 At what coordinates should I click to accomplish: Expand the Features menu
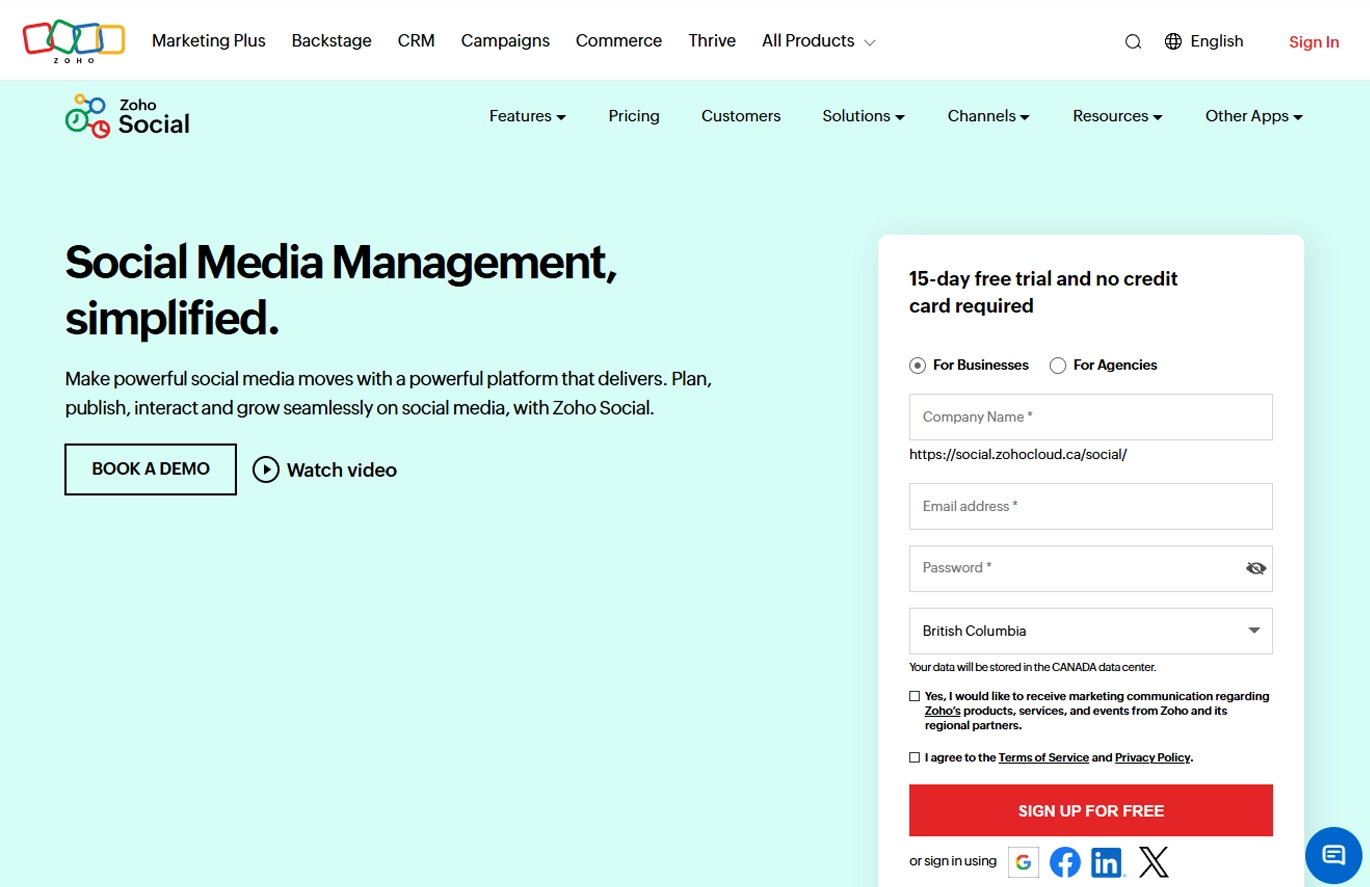click(x=527, y=116)
